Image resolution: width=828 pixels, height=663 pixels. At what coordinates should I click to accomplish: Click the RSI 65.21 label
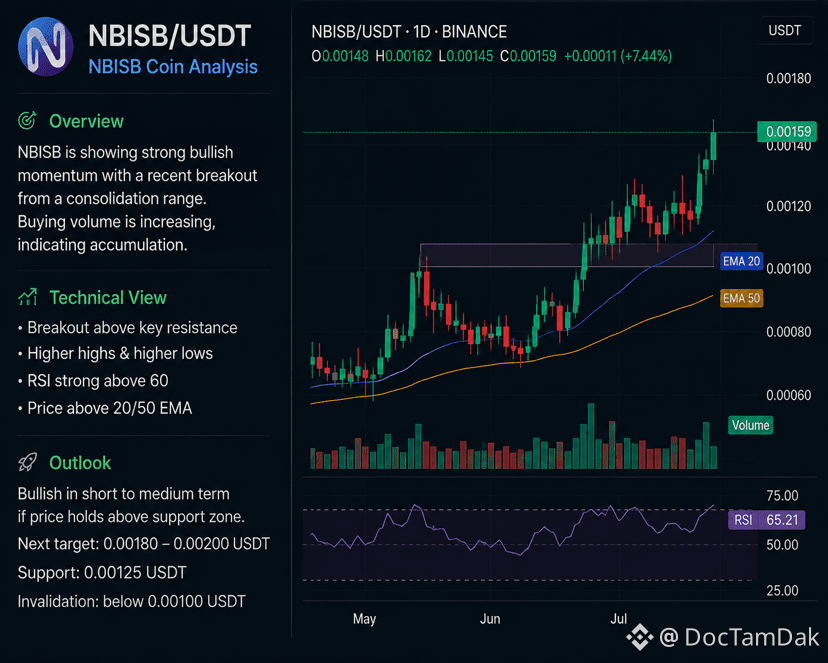pyautogui.click(x=767, y=520)
